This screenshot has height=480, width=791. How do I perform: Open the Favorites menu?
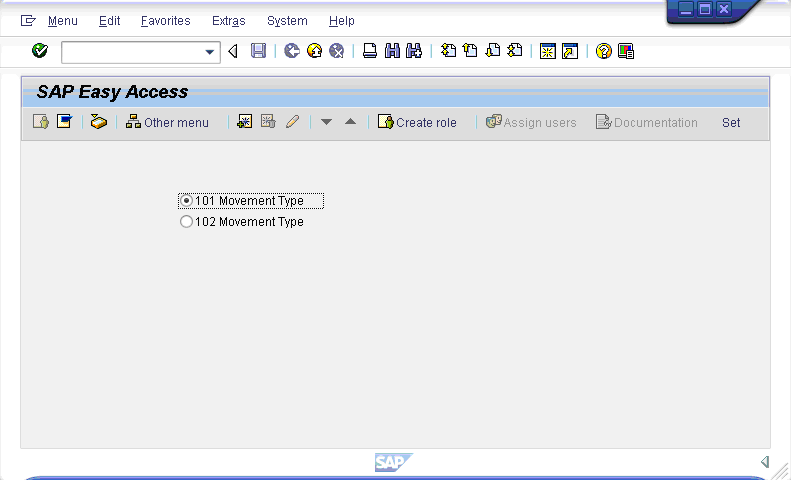tap(165, 21)
